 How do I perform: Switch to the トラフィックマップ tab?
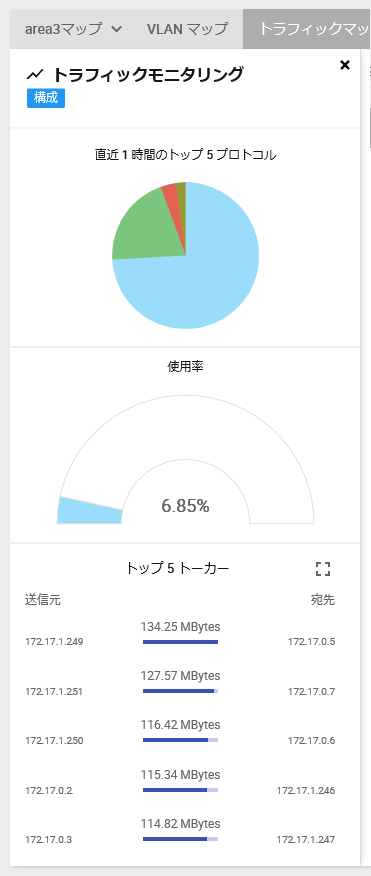pos(307,29)
